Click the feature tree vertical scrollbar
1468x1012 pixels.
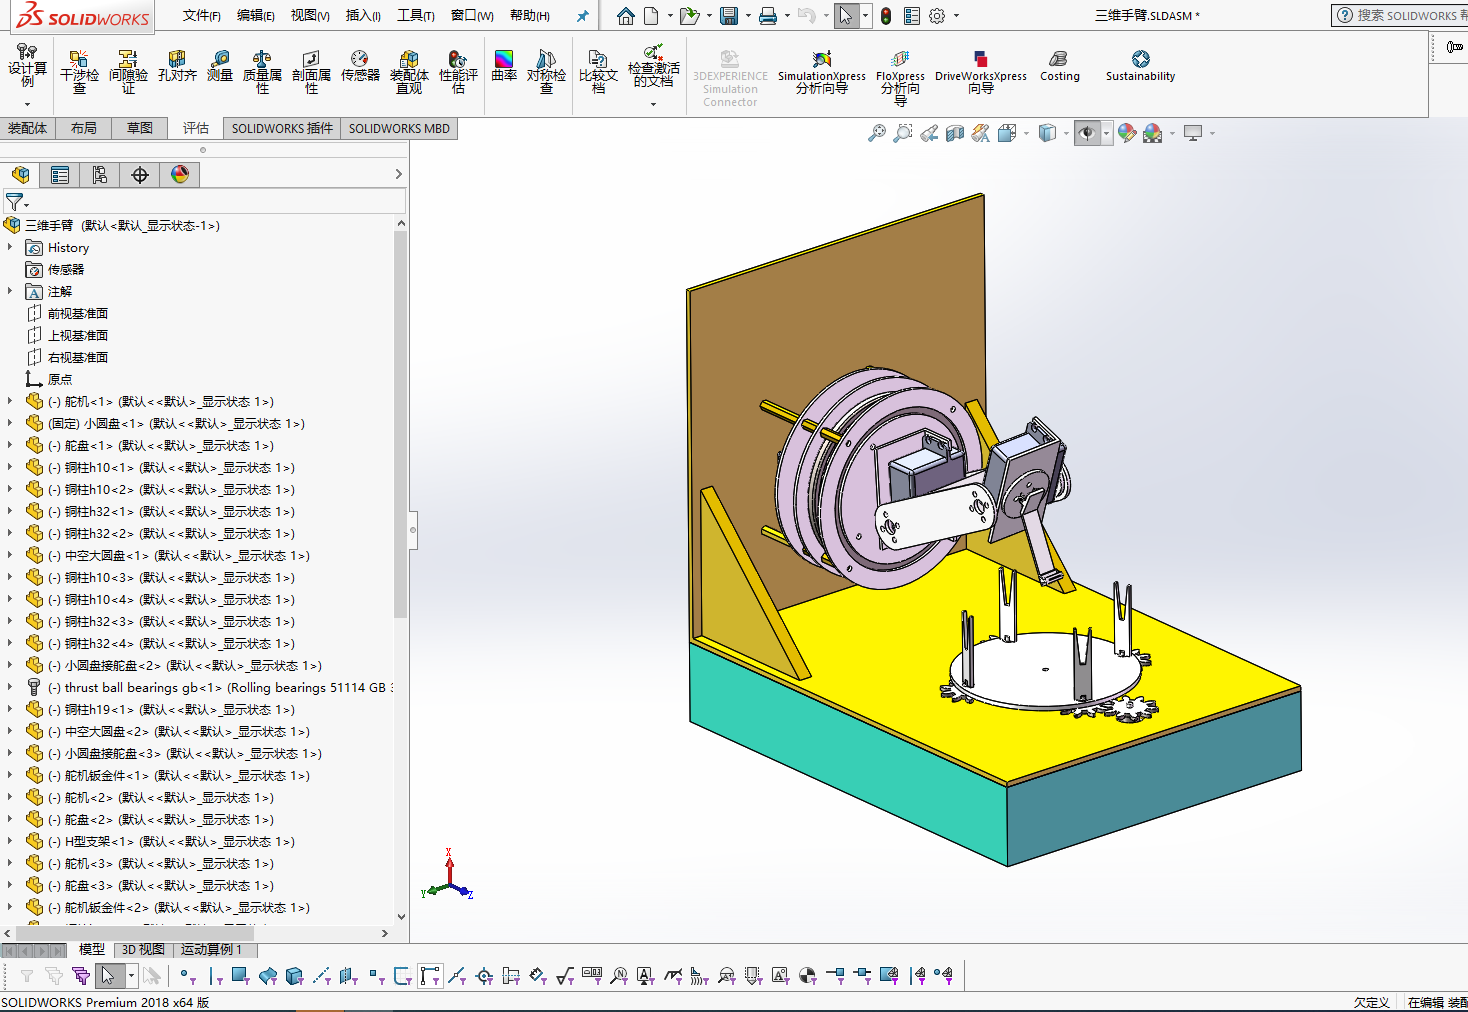400,425
